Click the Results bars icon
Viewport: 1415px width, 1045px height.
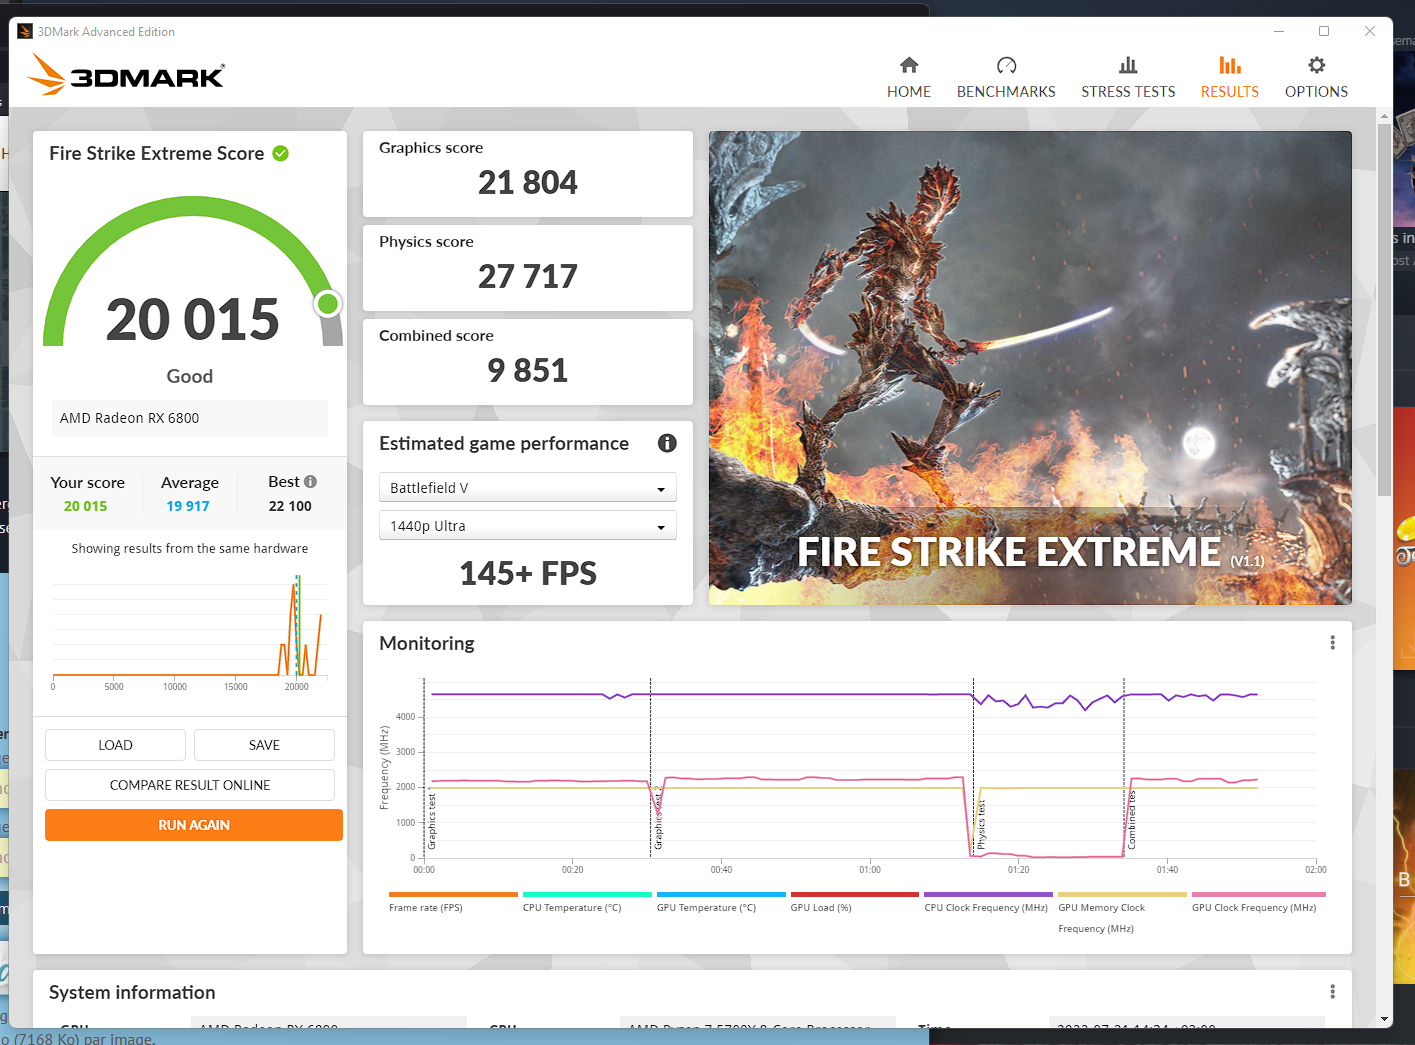(x=1230, y=65)
